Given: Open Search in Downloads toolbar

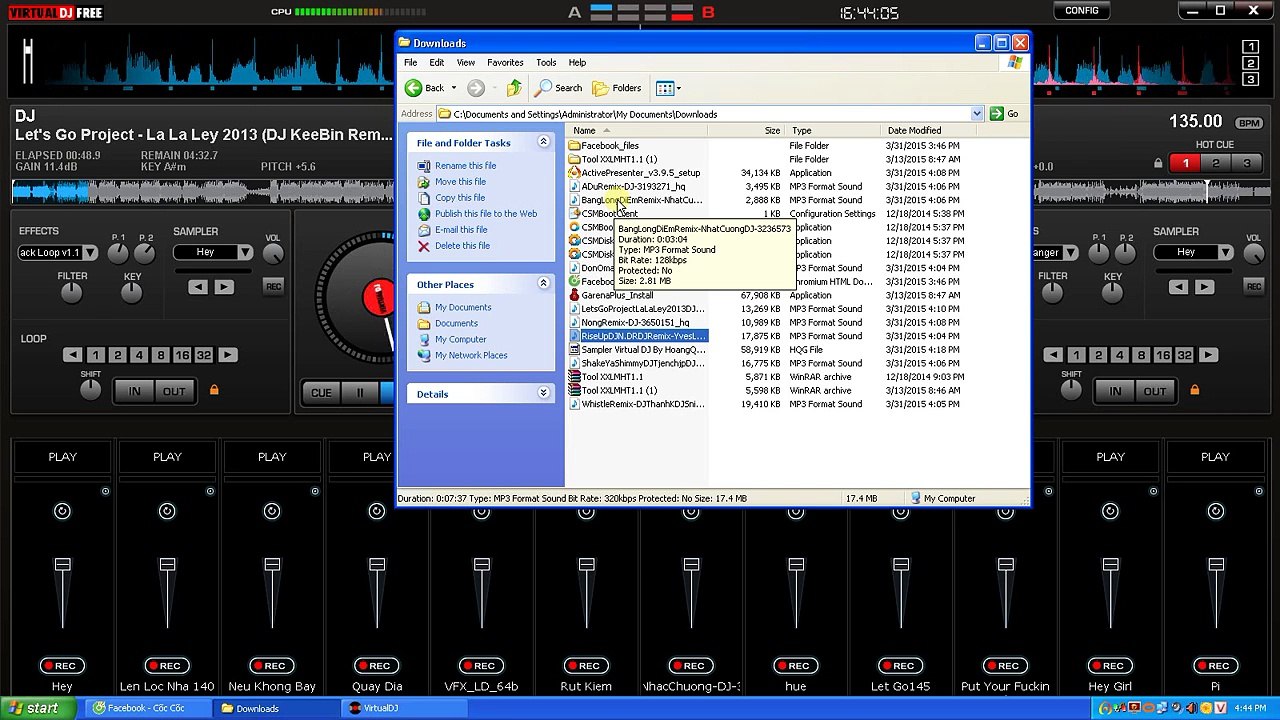Looking at the screenshot, I should point(558,88).
